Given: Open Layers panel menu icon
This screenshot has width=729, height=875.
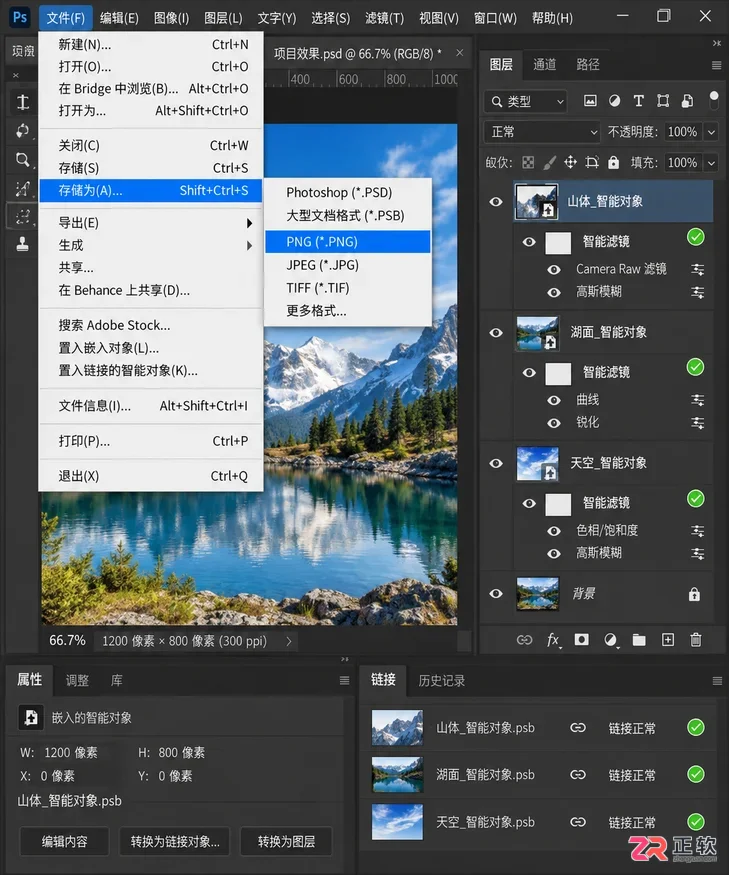Looking at the screenshot, I should [716, 65].
